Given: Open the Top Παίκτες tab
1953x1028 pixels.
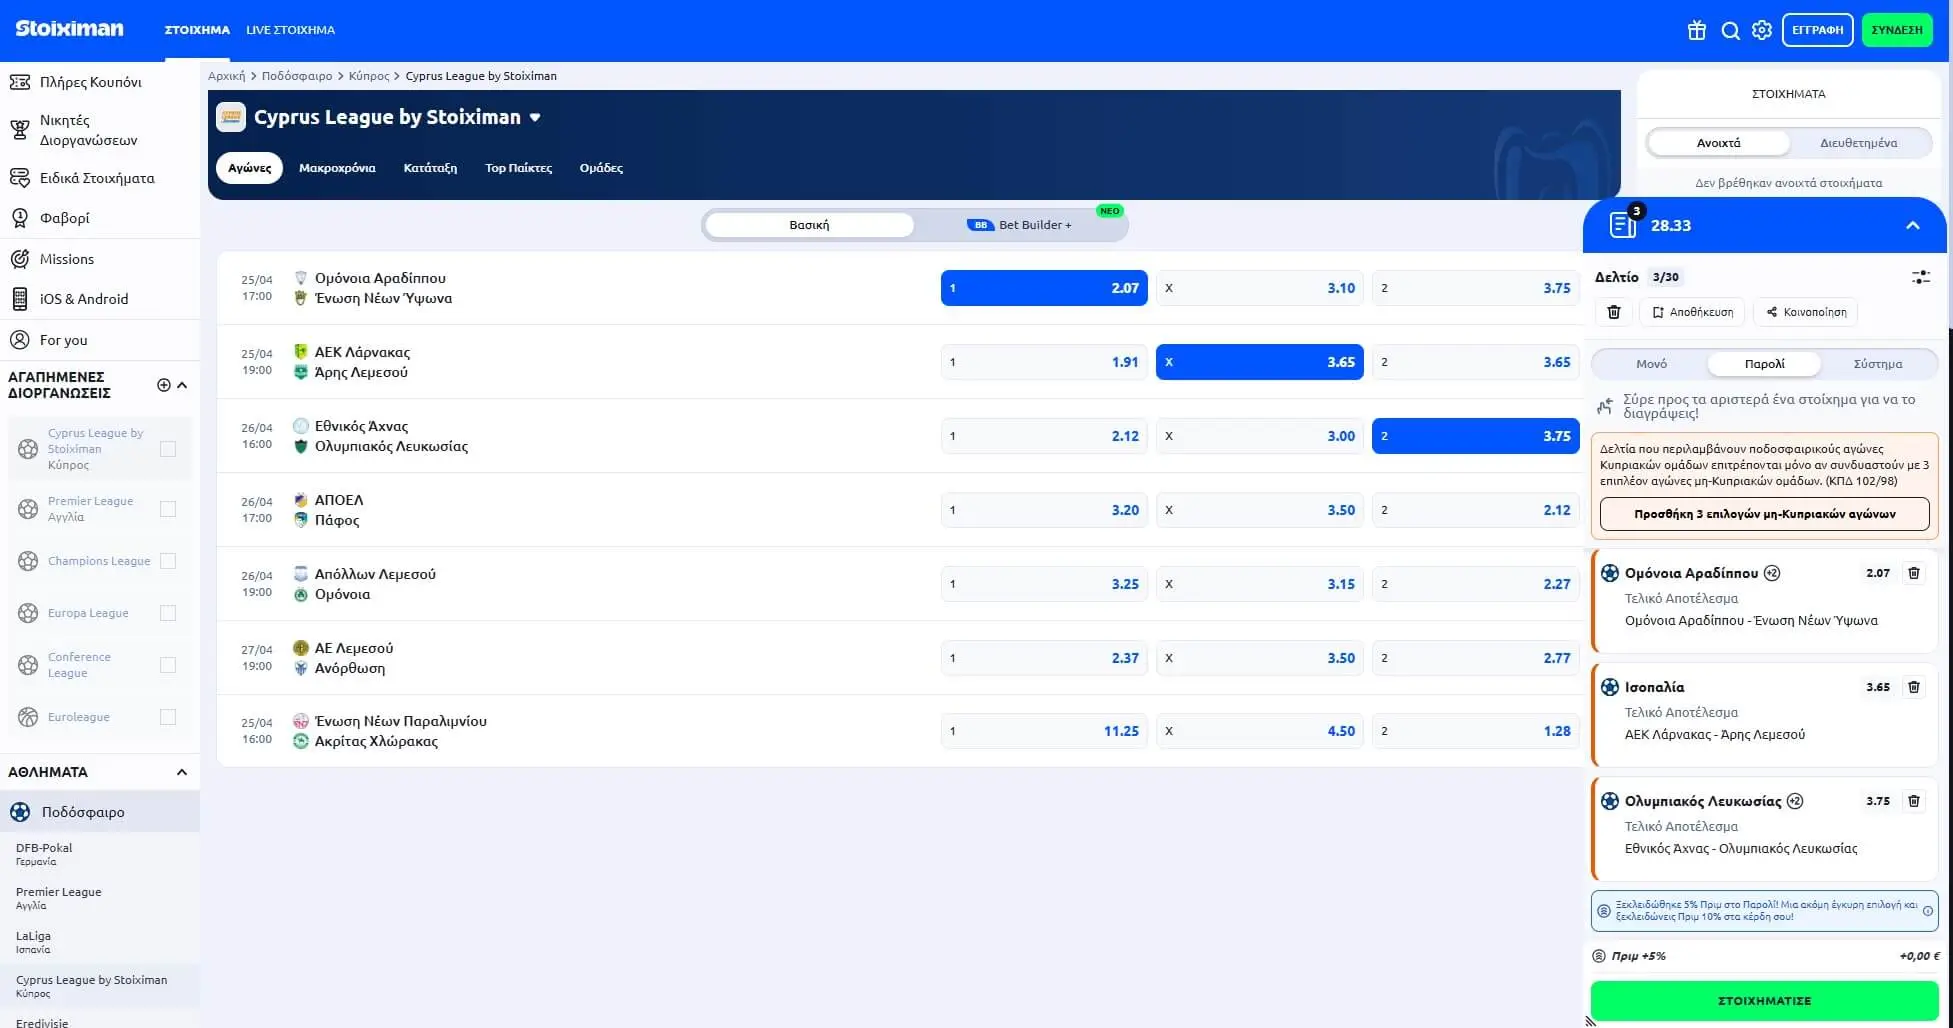Looking at the screenshot, I should click(x=518, y=168).
